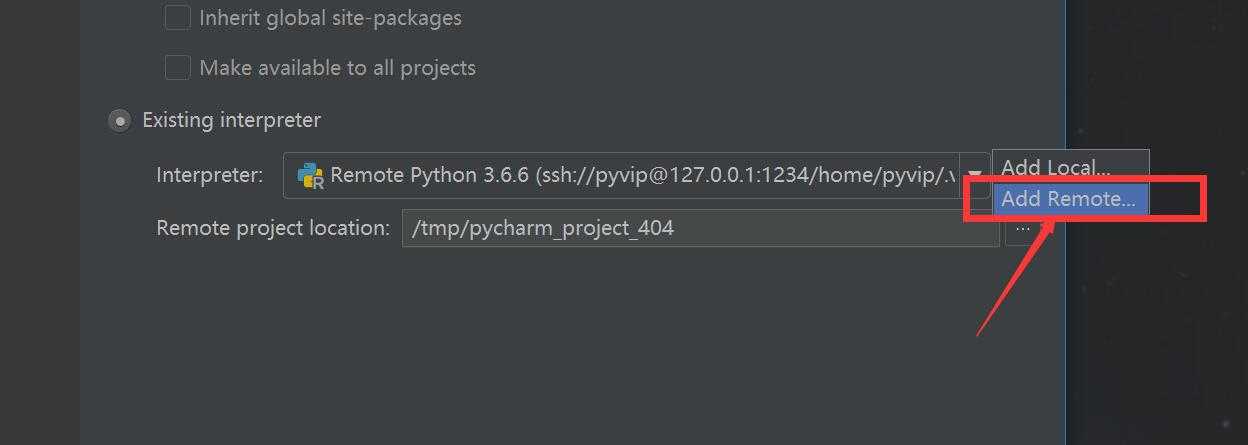Open the Remote Python 3.6.6 interpreter combo box
This screenshot has width=1248, height=445.
(x=636, y=175)
